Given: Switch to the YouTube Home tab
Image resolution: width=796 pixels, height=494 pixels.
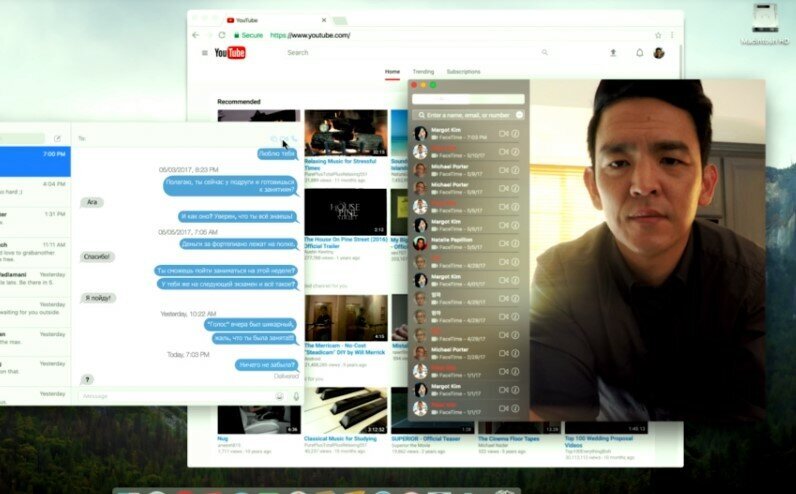Looking at the screenshot, I should [392, 72].
